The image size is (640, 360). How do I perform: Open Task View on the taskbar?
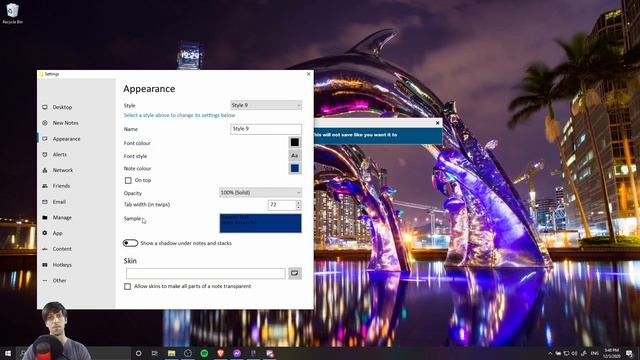[155, 353]
